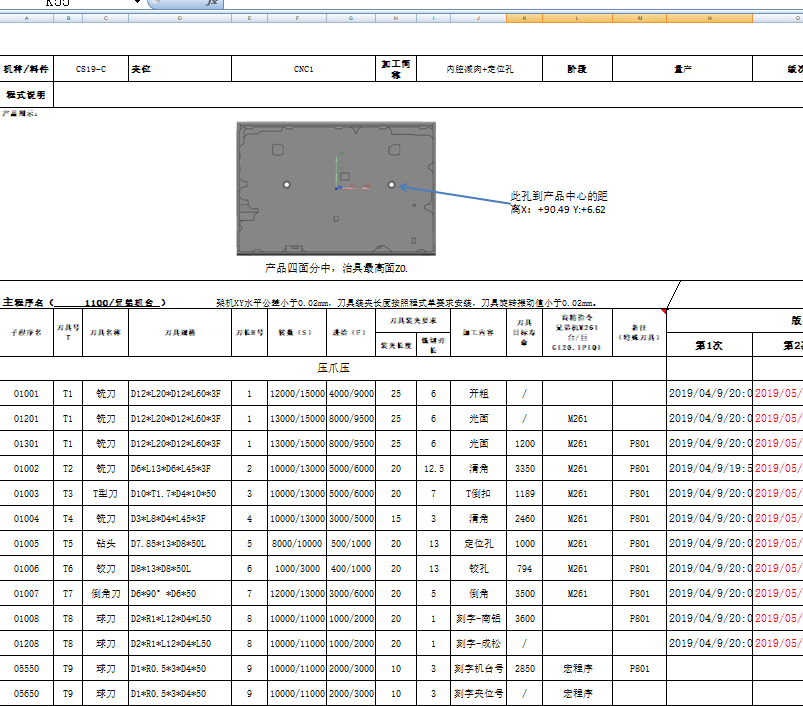This screenshot has width=803, height=706.
Task: Select column header A
Action: pos(27,17)
